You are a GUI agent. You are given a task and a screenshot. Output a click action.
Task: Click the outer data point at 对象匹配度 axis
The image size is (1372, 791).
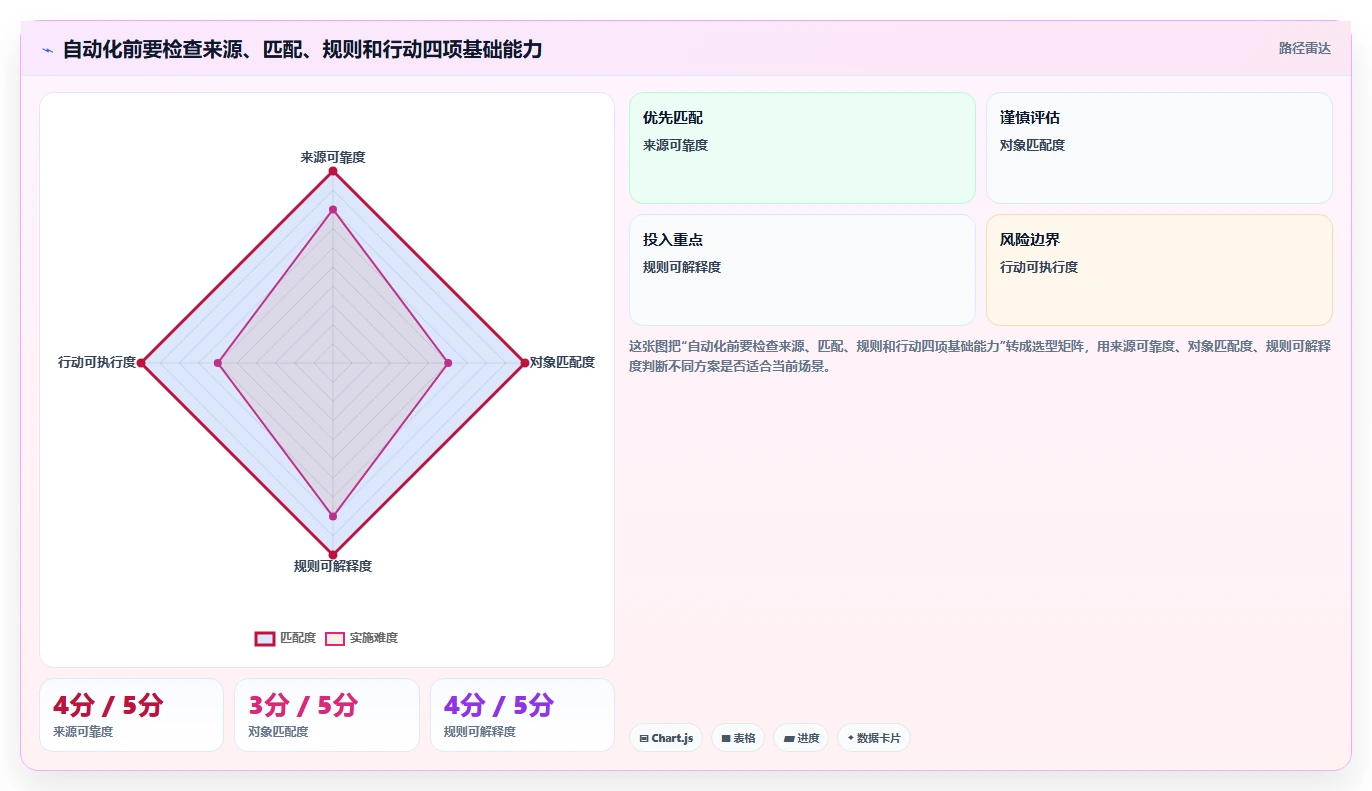[x=524, y=363]
